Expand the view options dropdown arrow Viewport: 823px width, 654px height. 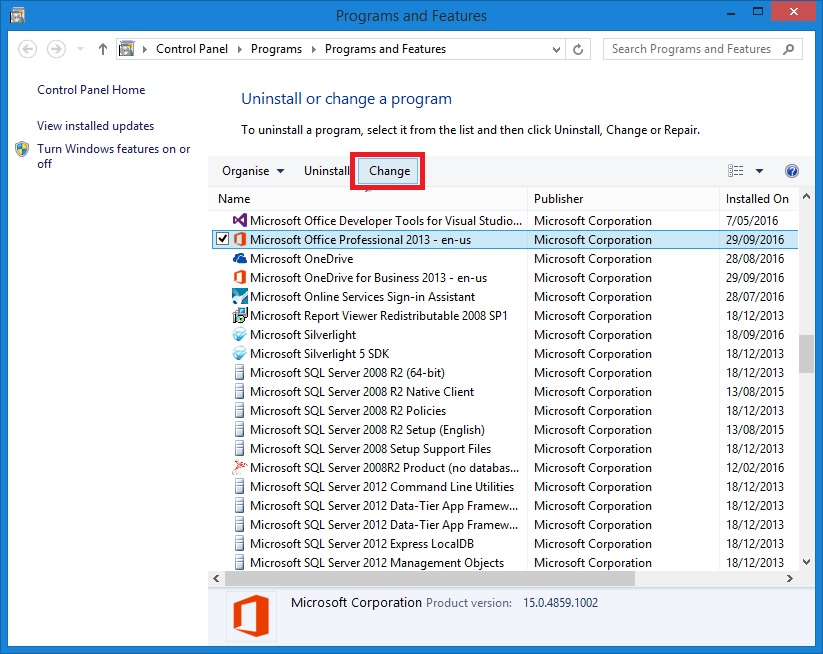(759, 171)
